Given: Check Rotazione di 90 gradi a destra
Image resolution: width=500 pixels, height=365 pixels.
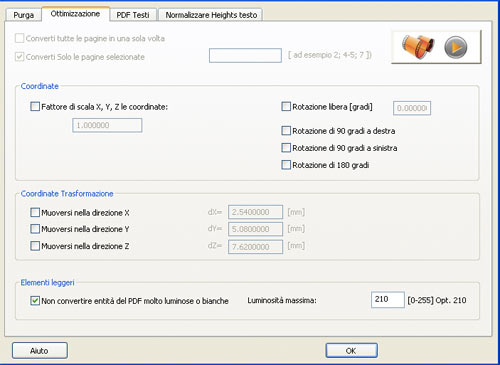Looking at the screenshot, I should tap(286, 131).
